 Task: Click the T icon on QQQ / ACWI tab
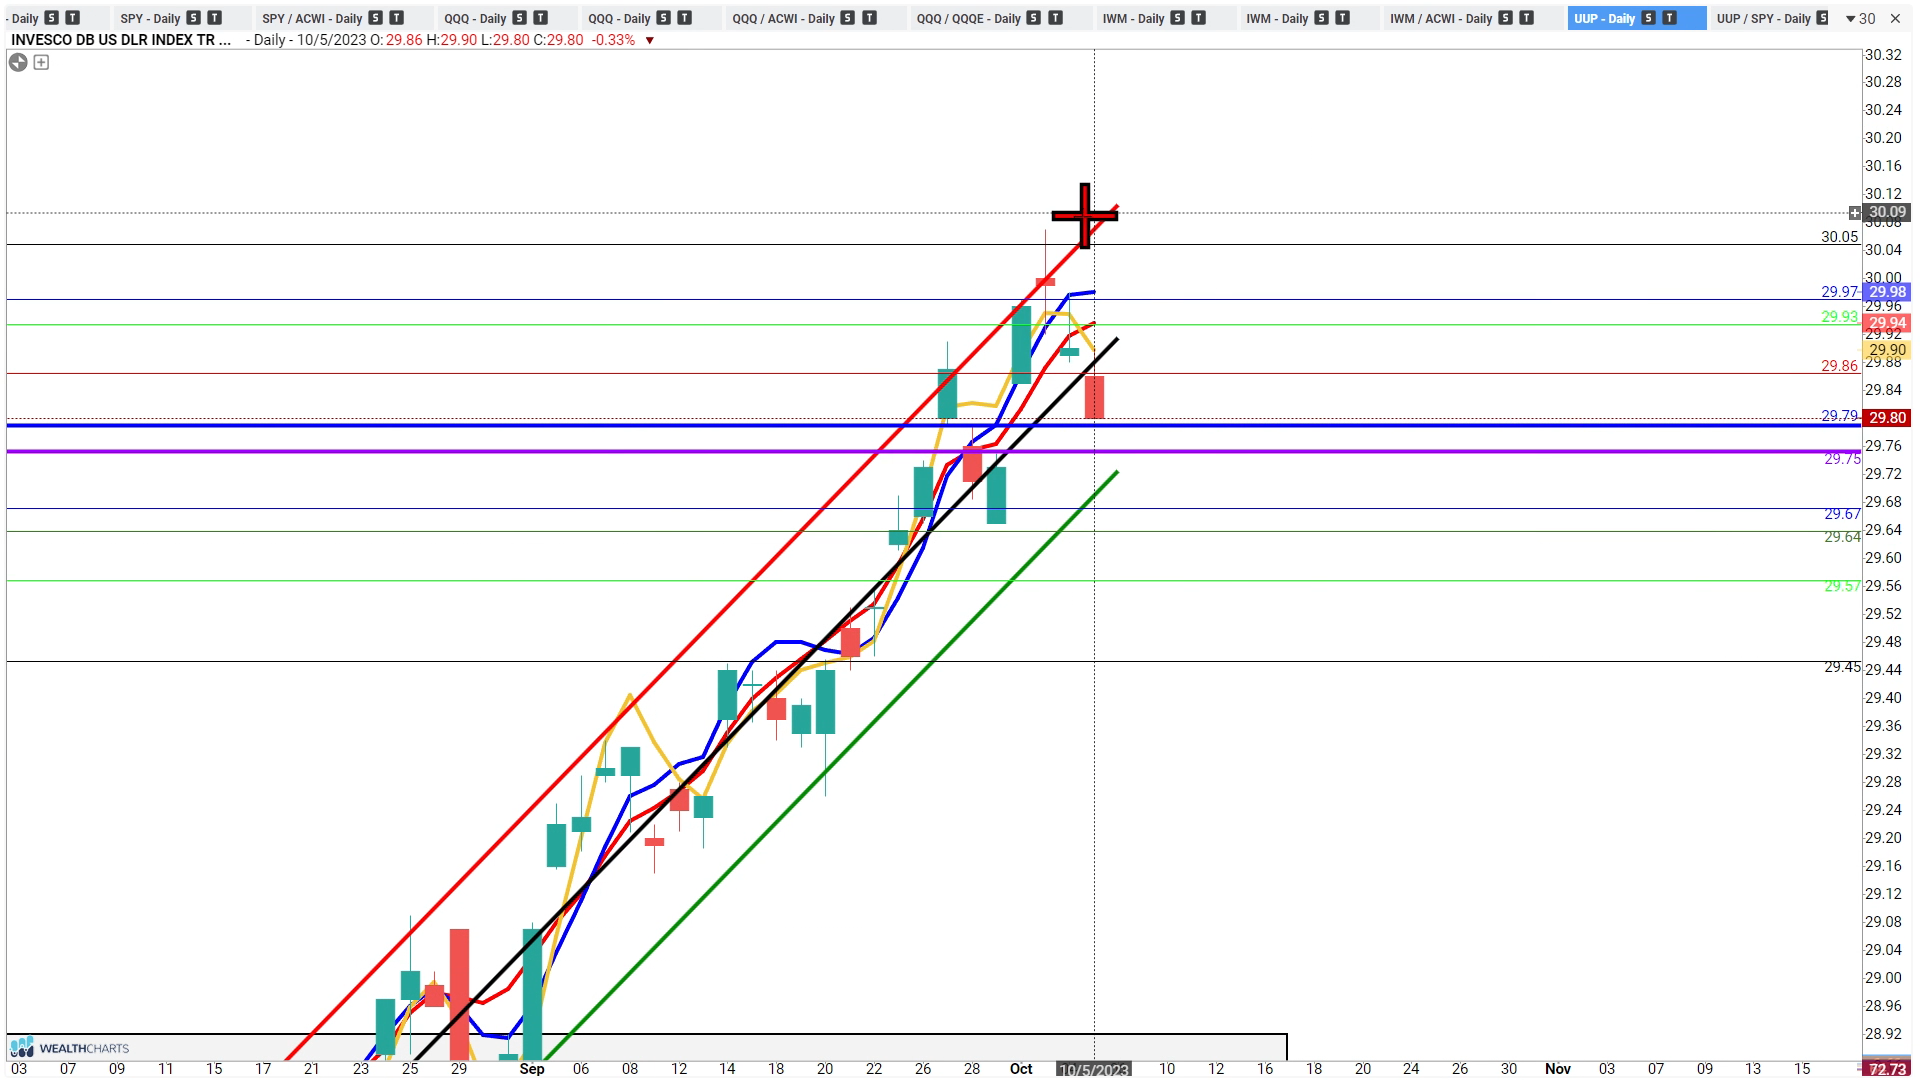(869, 18)
